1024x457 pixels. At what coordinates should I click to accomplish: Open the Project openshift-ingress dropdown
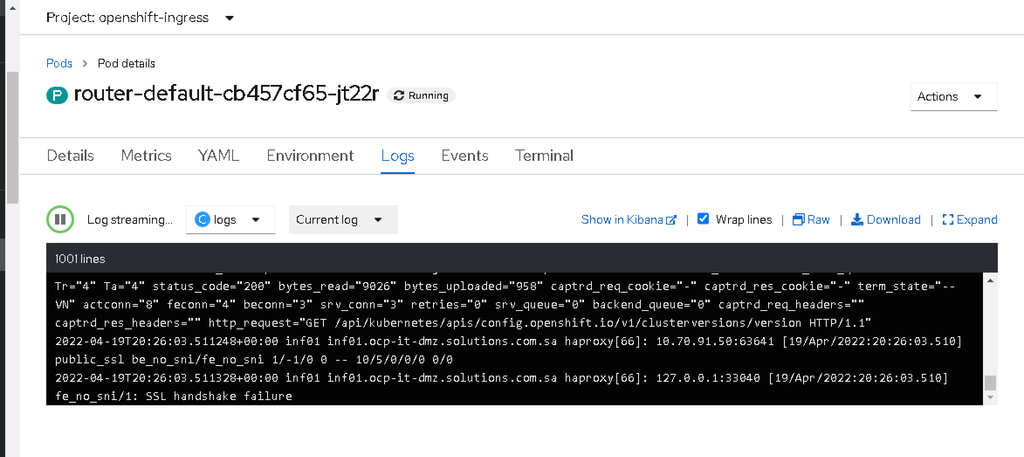coord(140,18)
